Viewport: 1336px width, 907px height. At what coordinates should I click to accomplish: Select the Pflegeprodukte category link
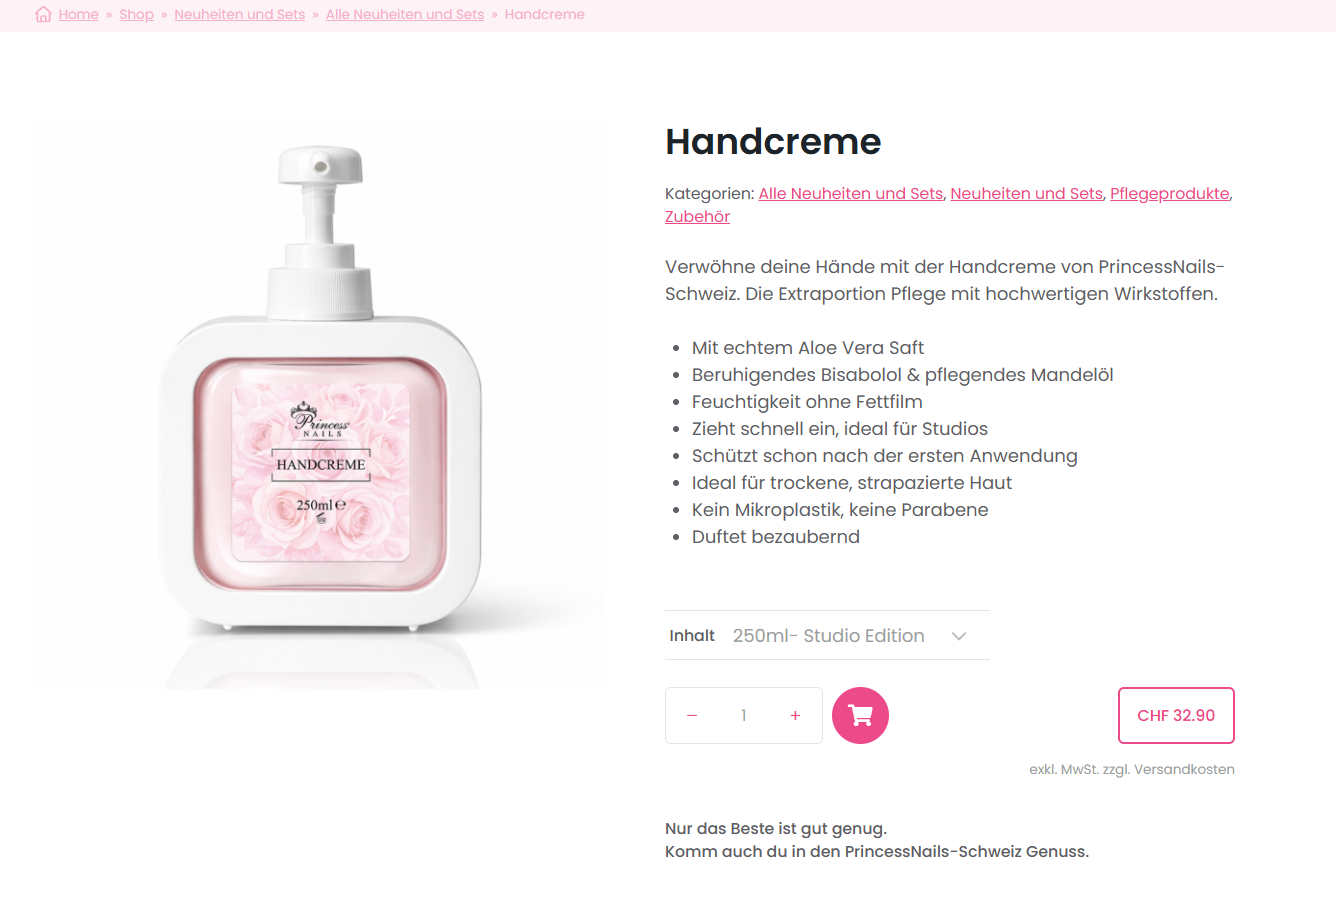pyautogui.click(x=1170, y=193)
